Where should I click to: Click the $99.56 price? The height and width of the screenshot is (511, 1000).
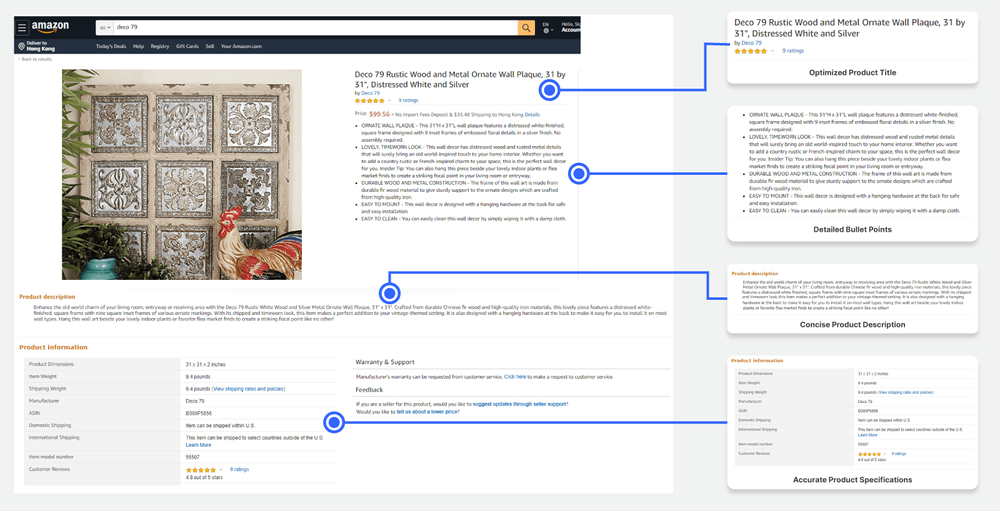(x=379, y=114)
